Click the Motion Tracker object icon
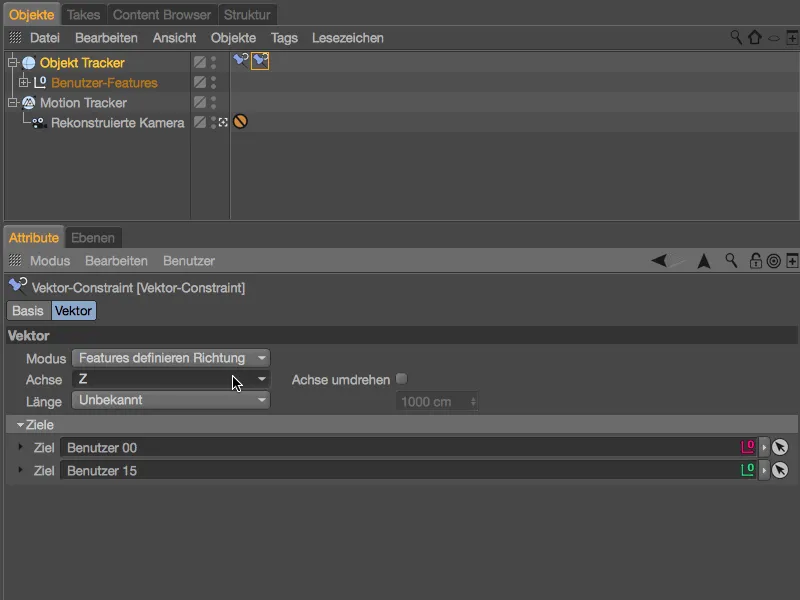This screenshot has width=800, height=600. [x=29, y=103]
